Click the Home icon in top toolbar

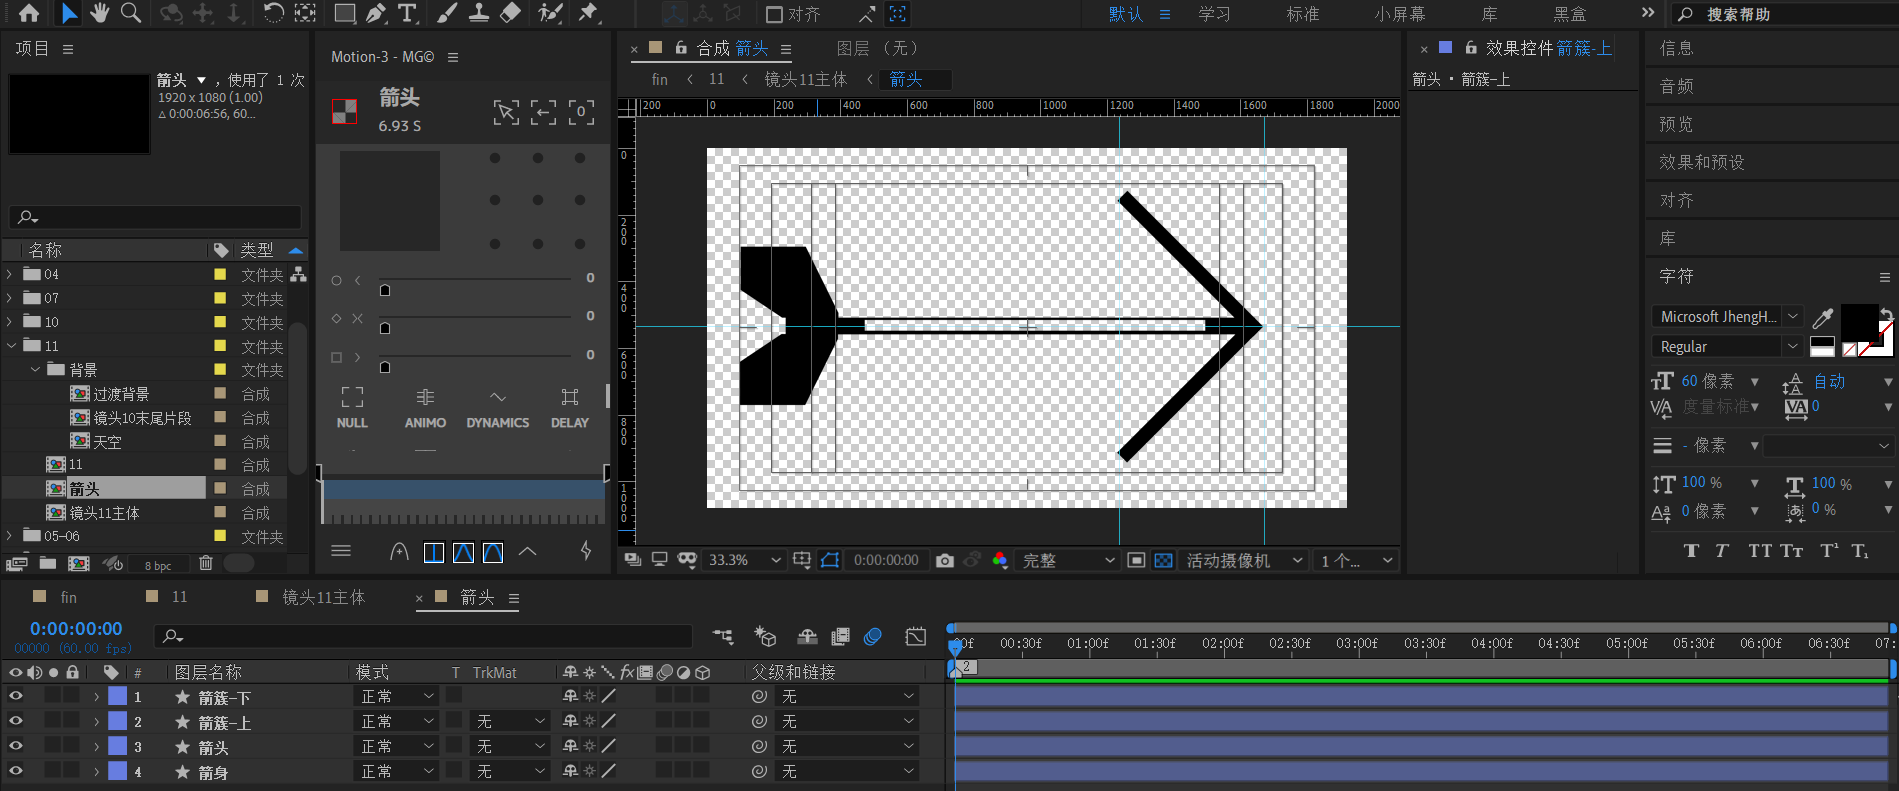(x=29, y=13)
